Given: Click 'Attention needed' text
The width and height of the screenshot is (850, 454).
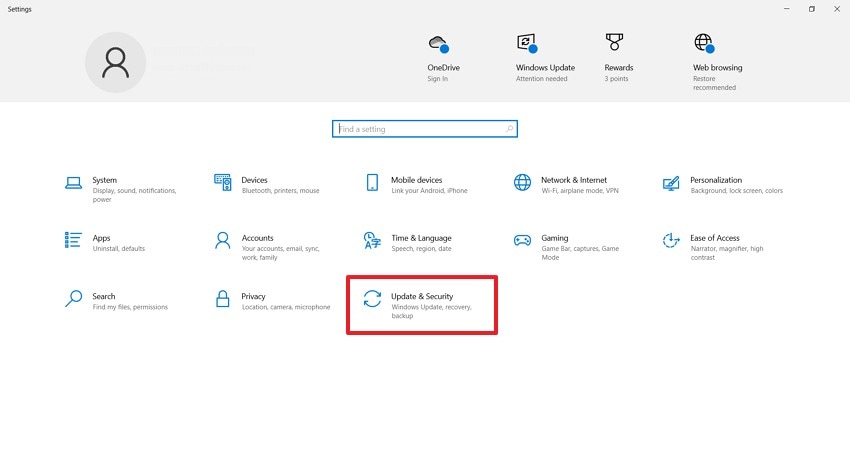Looking at the screenshot, I should [542, 79].
